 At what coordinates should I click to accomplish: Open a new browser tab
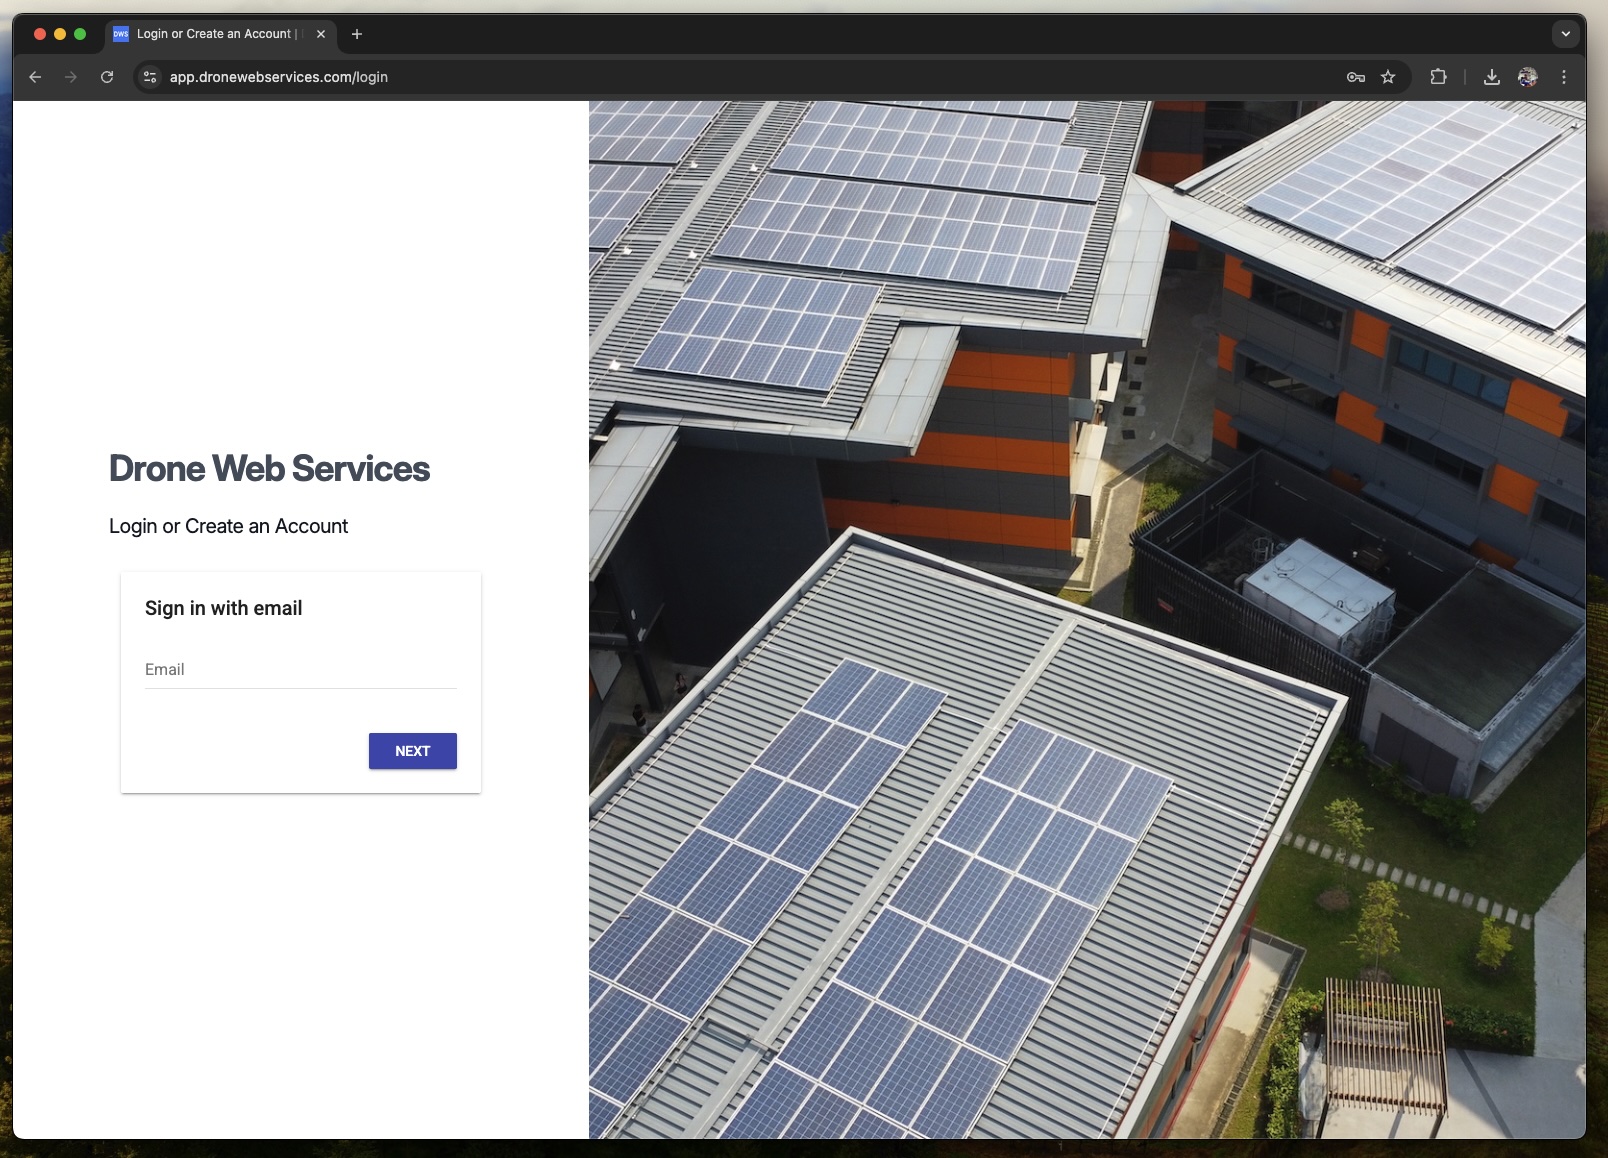point(357,34)
